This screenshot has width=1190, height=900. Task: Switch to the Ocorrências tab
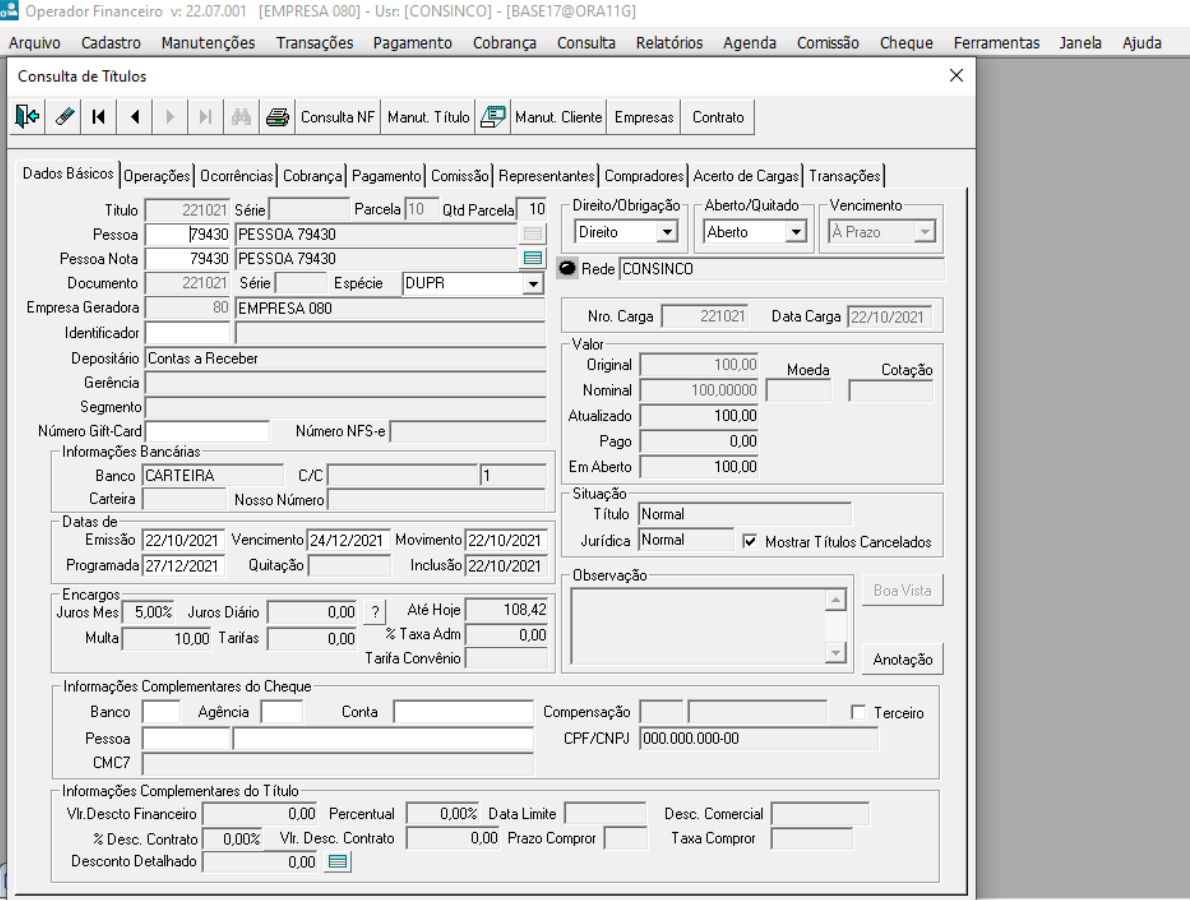point(236,176)
